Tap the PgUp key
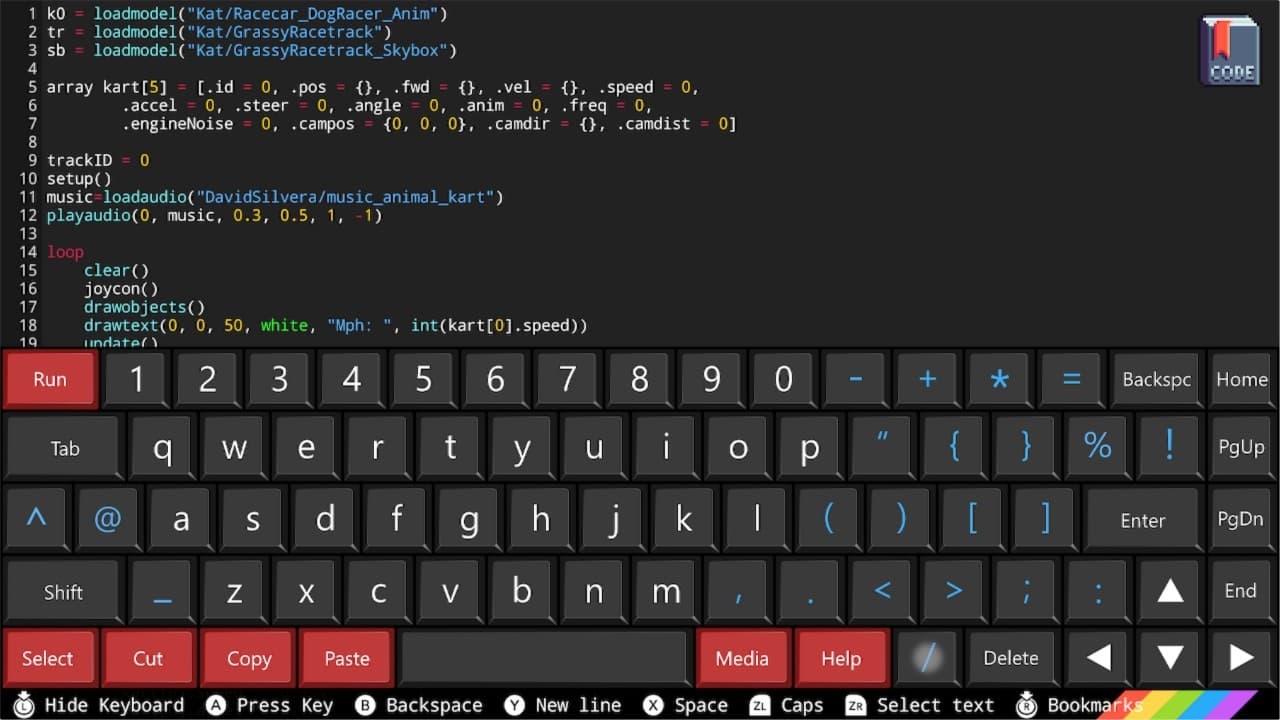Screen dimensions: 1280x720 point(1241,447)
